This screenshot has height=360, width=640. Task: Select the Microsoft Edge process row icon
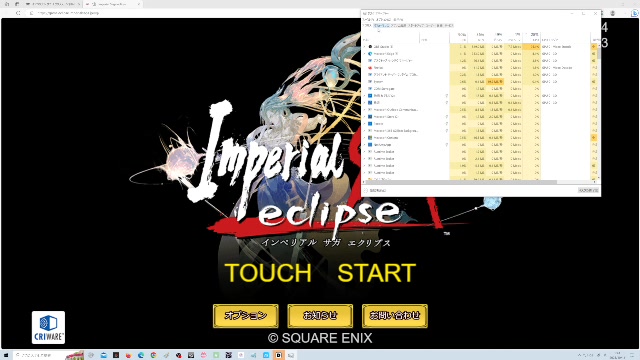pyautogui.click(x=370, y=53)
